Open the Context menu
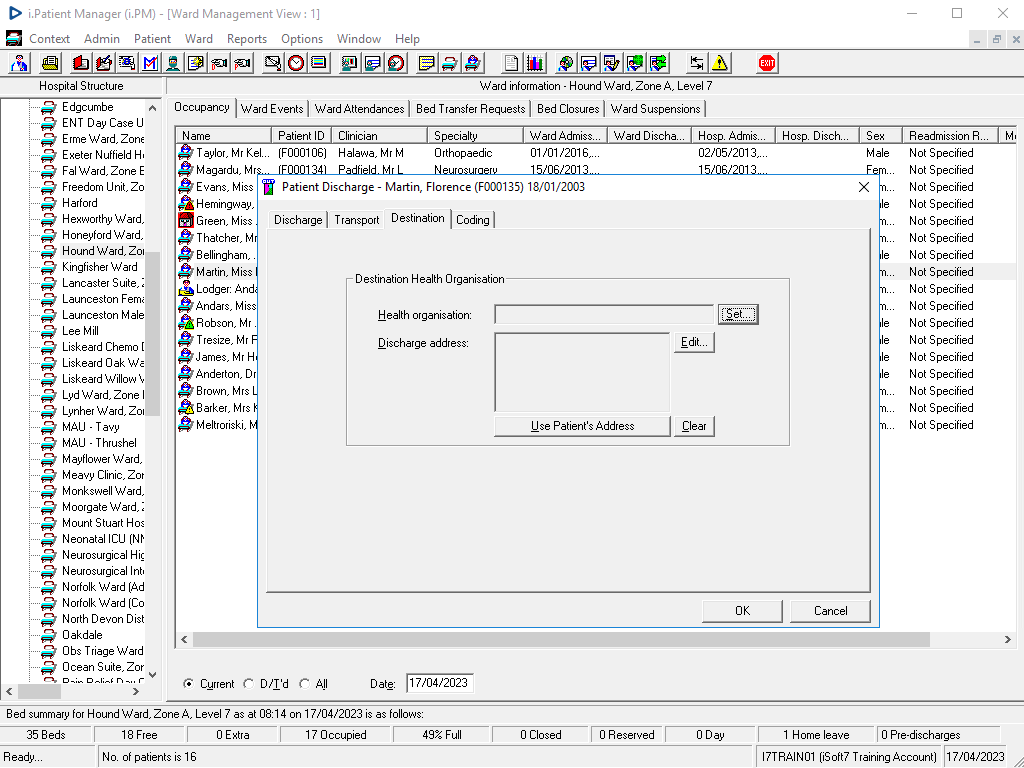 50,39
